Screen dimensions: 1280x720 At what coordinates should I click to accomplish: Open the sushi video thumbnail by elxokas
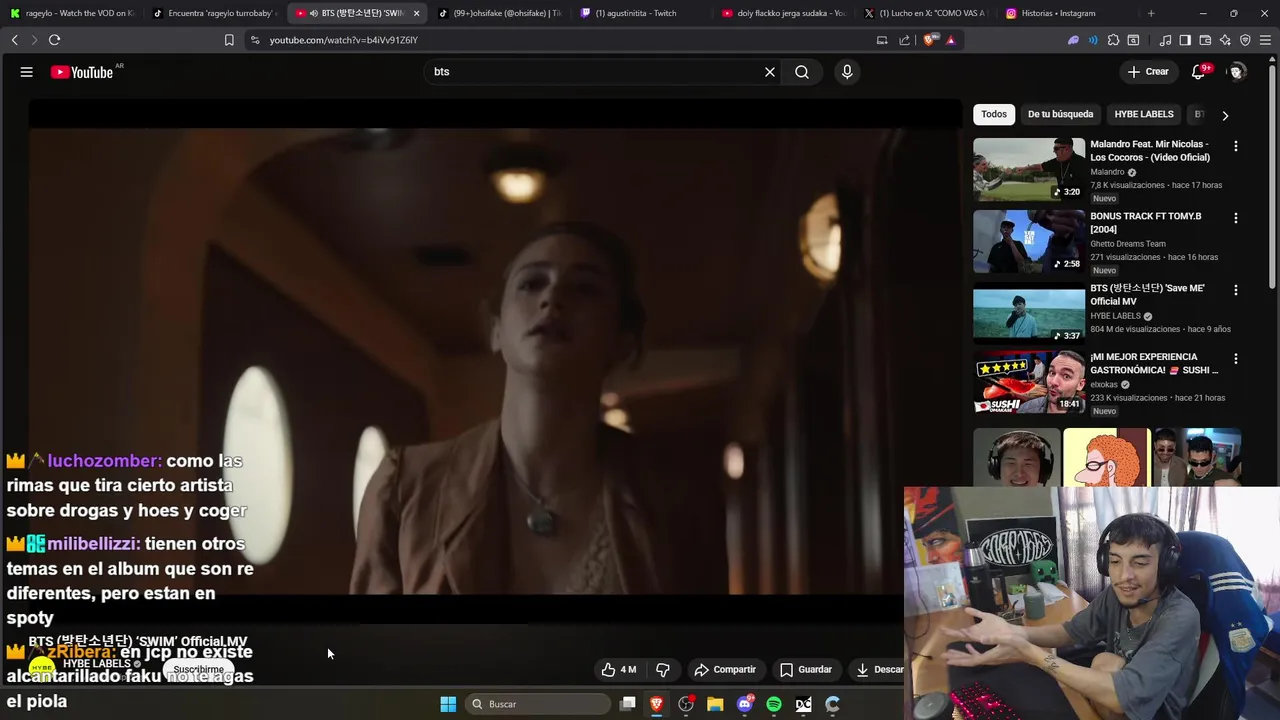coord(1029,382)
